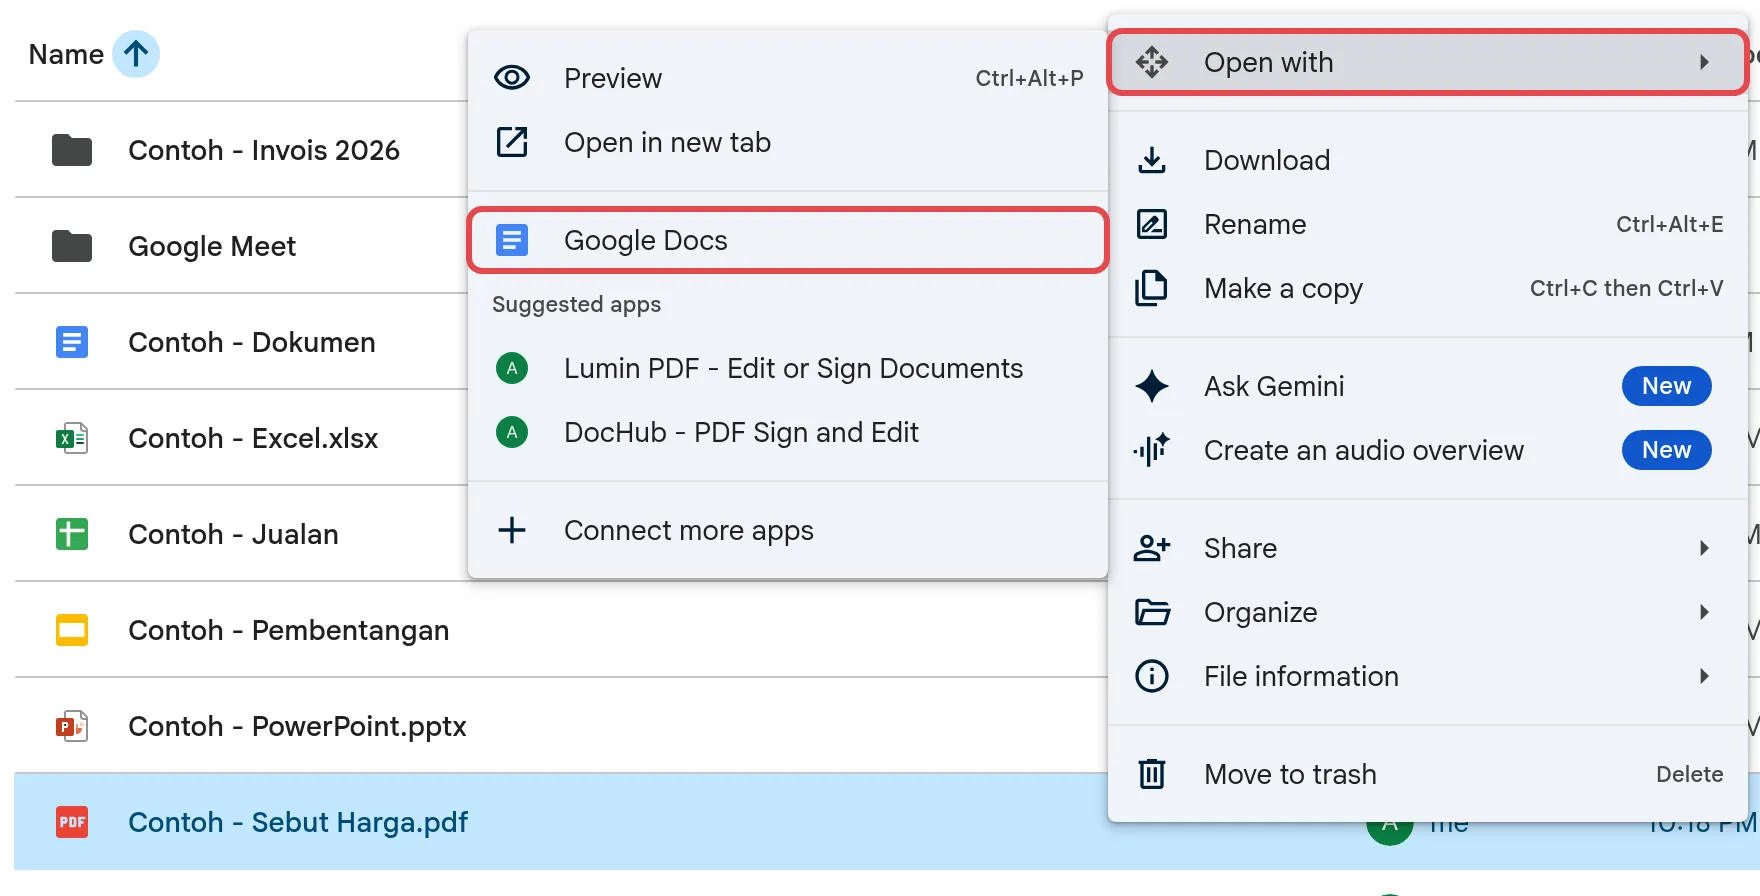Click the Open with move-arrows icon
1760x896 pixels.
[1152, 62]
